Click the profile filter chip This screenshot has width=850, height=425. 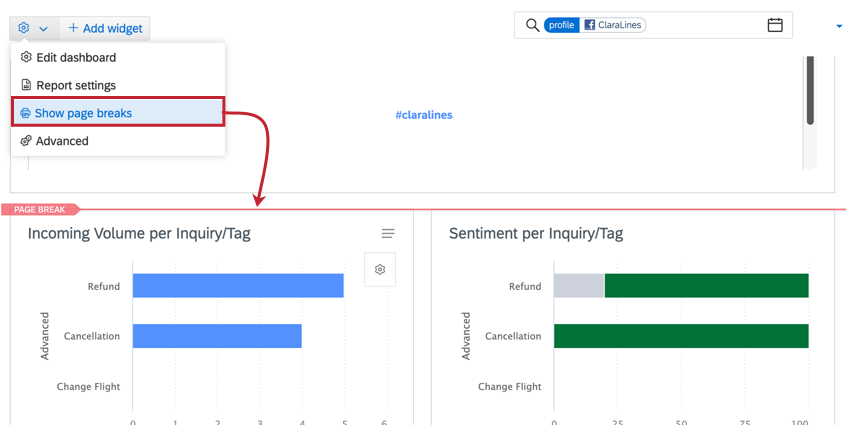[x=561, y=25]
